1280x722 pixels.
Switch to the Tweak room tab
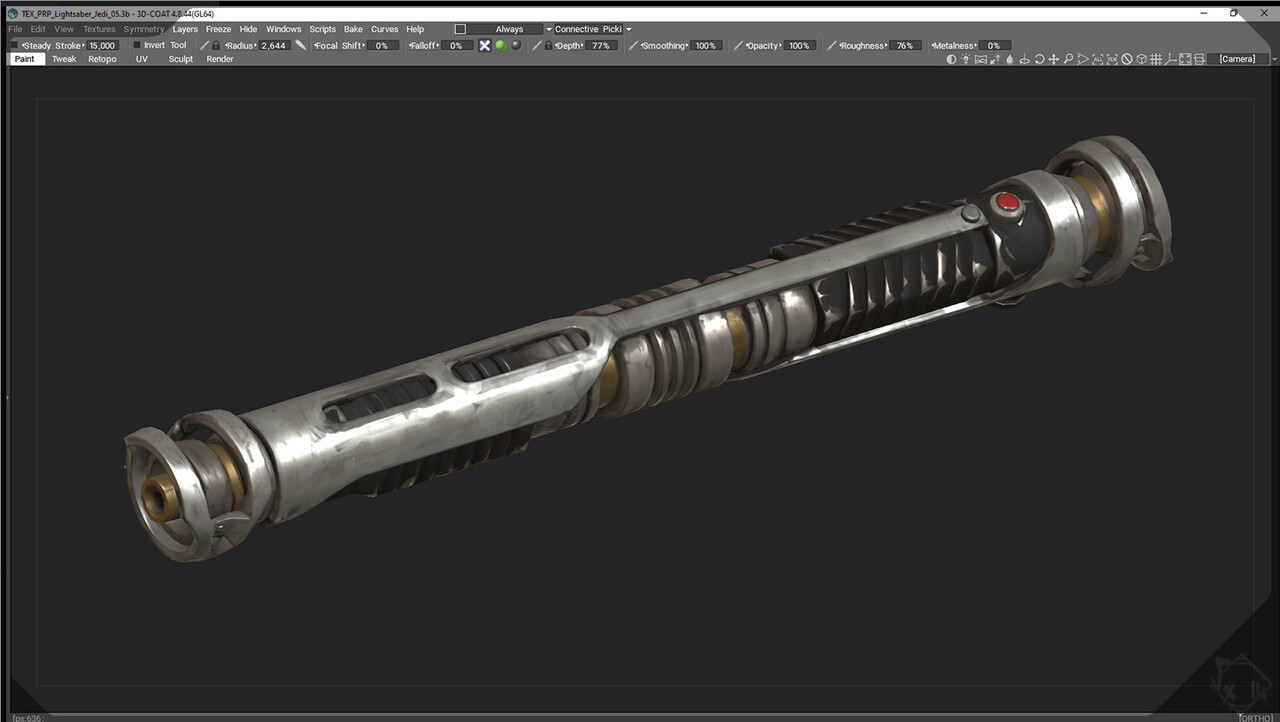point(64,59)
